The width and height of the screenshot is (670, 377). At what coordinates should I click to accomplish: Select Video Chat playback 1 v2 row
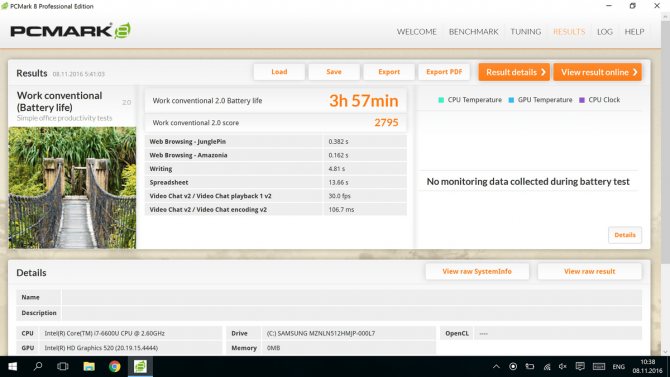pos(276,196)
